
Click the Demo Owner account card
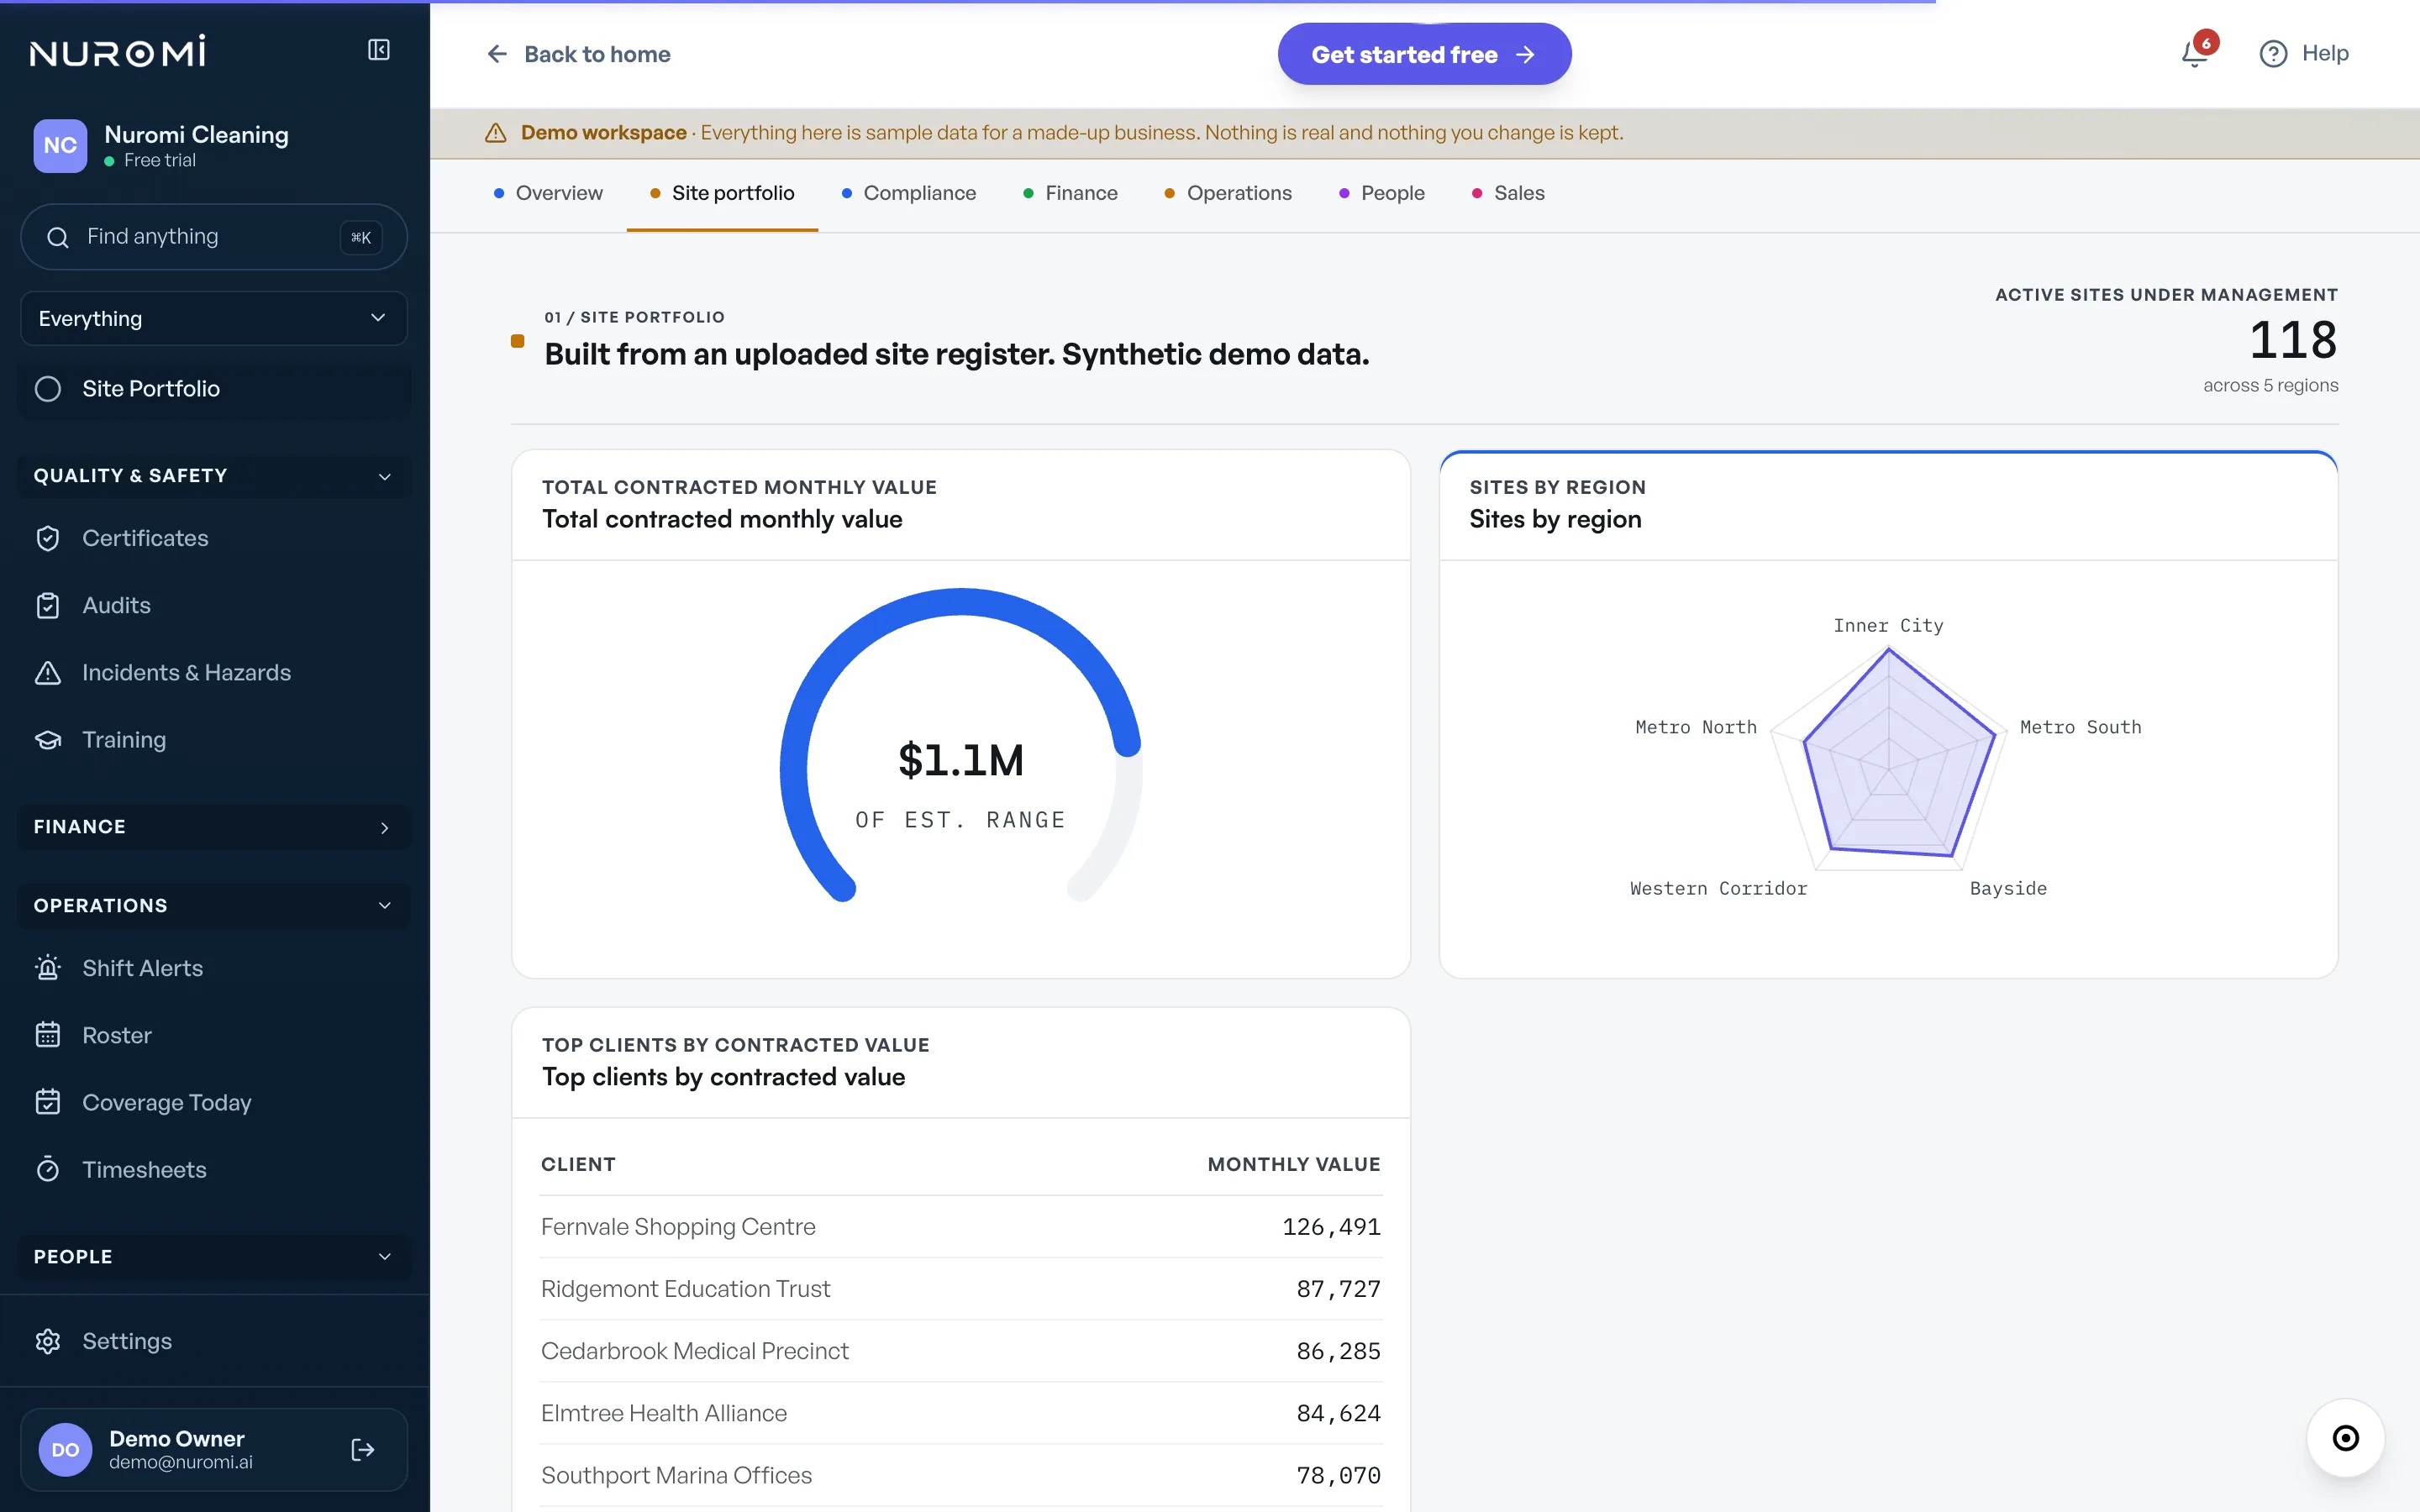214,1450
